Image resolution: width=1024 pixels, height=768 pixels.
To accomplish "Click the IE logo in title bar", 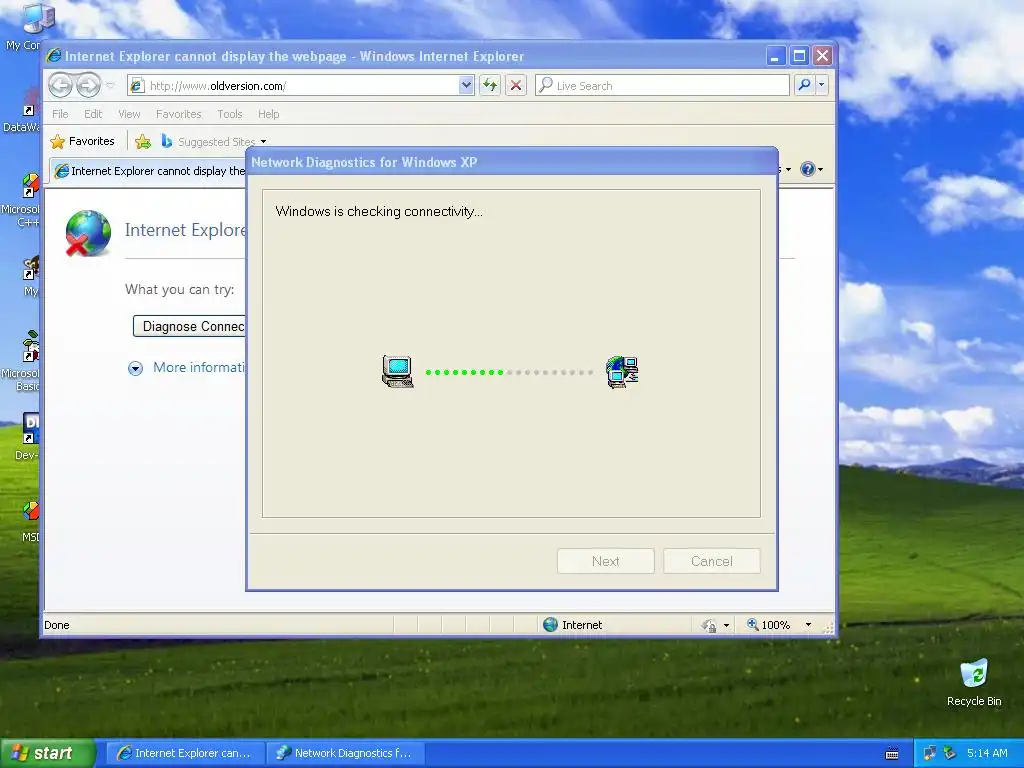I will click(x=53, y=56).
